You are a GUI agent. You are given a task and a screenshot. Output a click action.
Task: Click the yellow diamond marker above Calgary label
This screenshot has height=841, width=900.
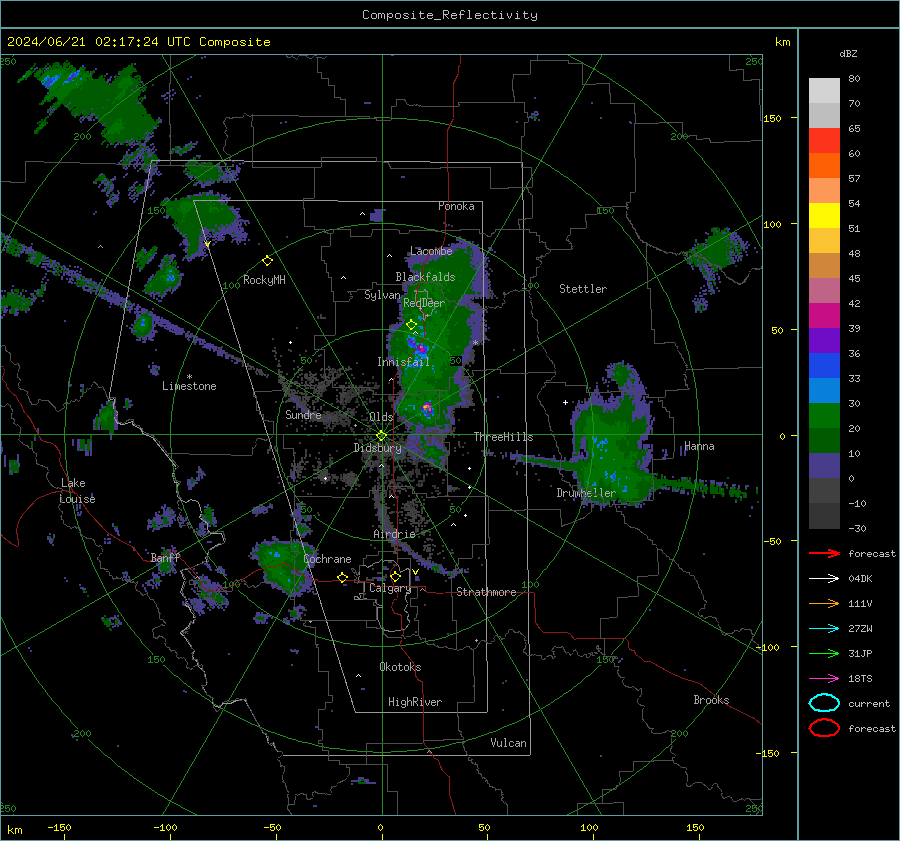(x=395, y=576)
